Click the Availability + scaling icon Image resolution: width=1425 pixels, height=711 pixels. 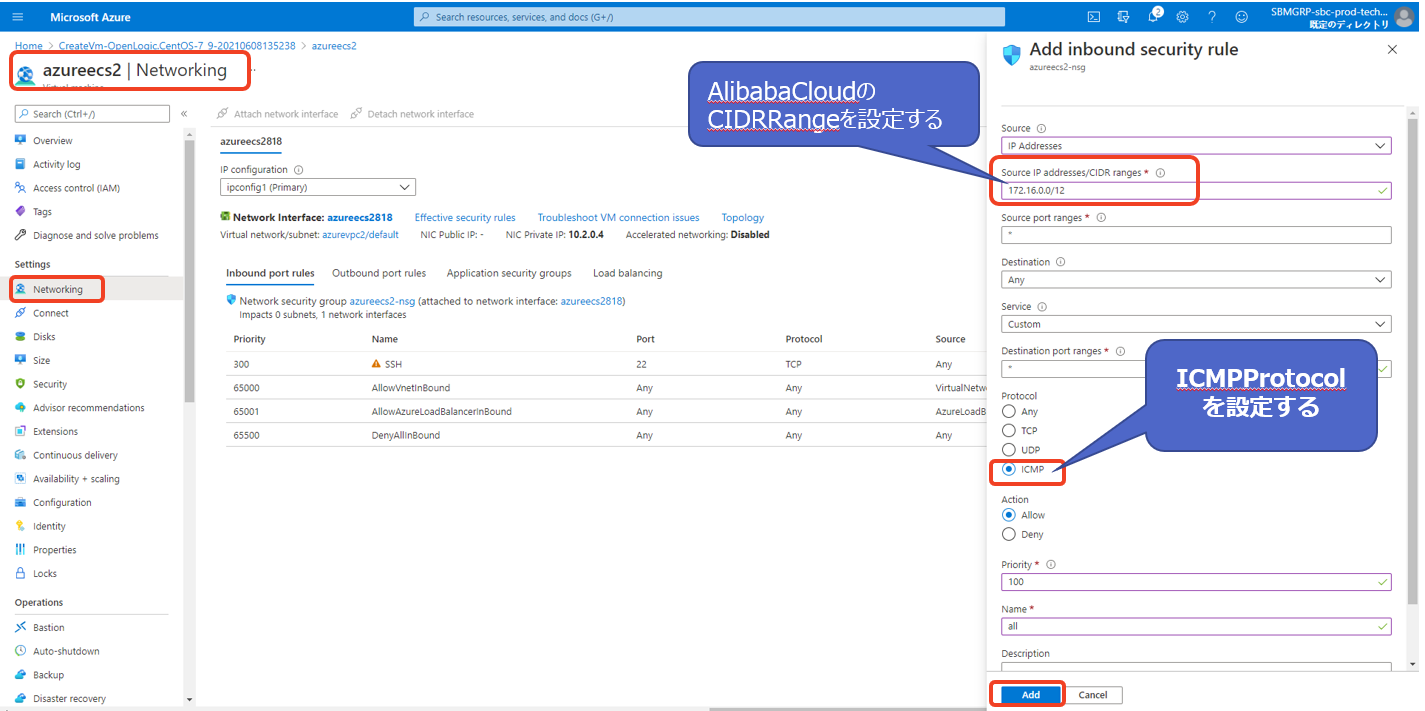click(21, 479)
